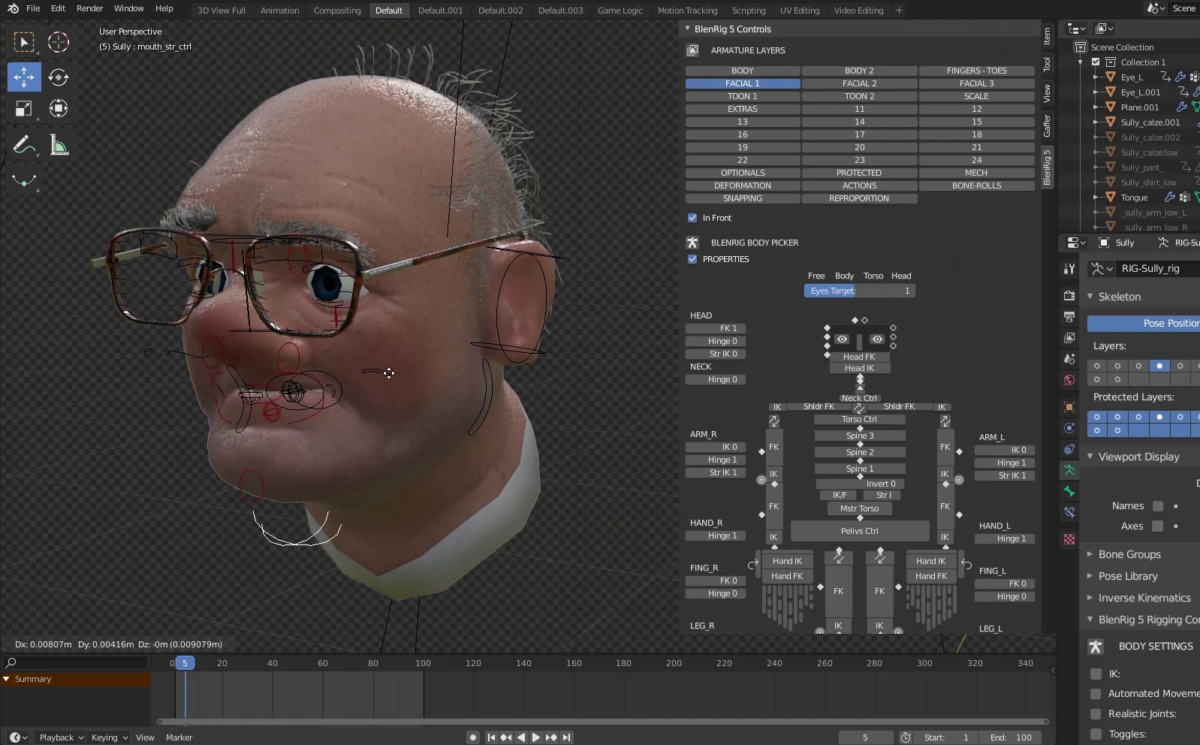Uncheck the PROPERTIES checkbox
This screenshot has width=1200, height=745.
pos(692,259)
